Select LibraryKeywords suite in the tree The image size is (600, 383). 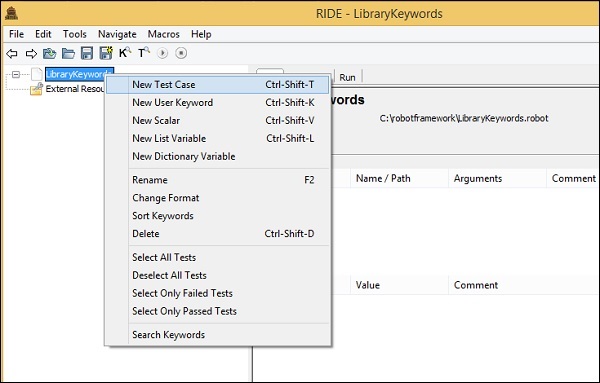[x=80, y=74]
